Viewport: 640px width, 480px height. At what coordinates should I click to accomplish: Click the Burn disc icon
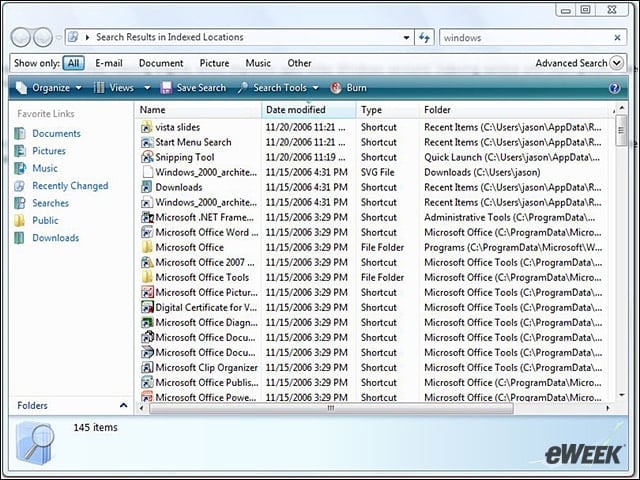pos(336,88)
